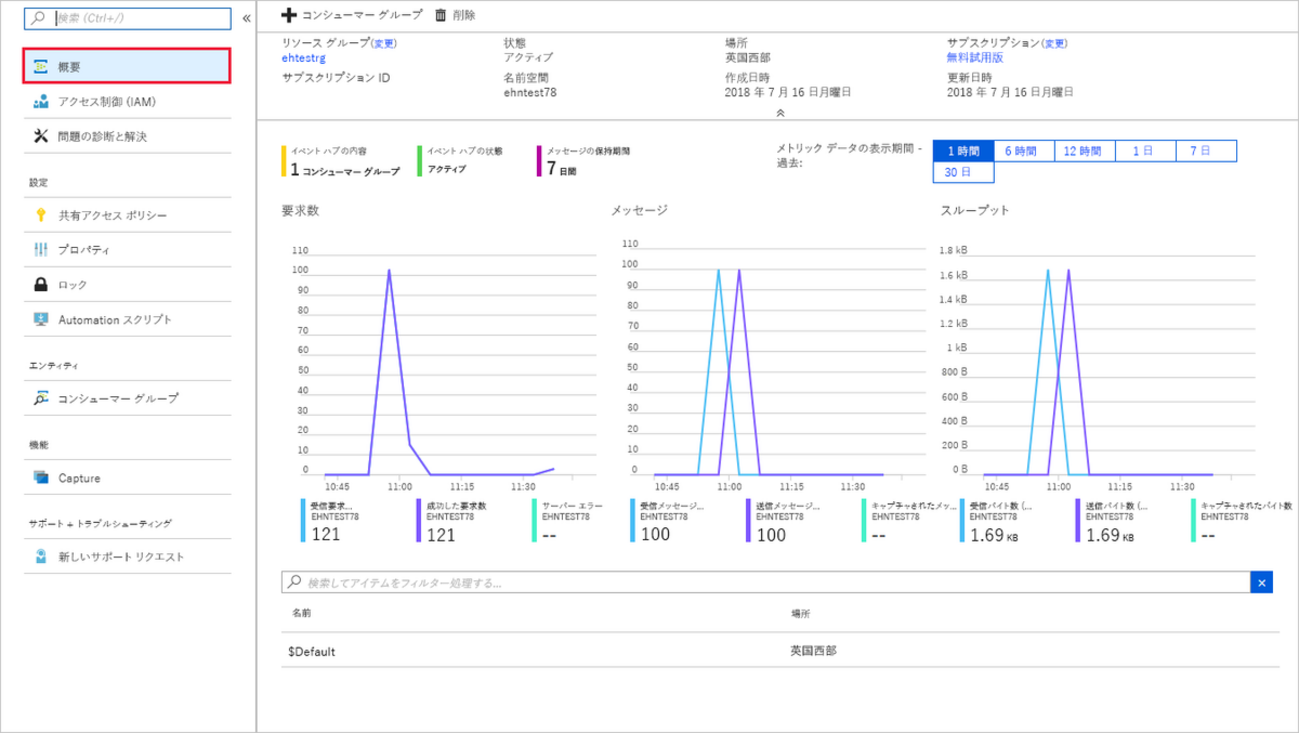Select プロパティ menu item
This screenshot has width=1299, height=733.
(128, 249)
